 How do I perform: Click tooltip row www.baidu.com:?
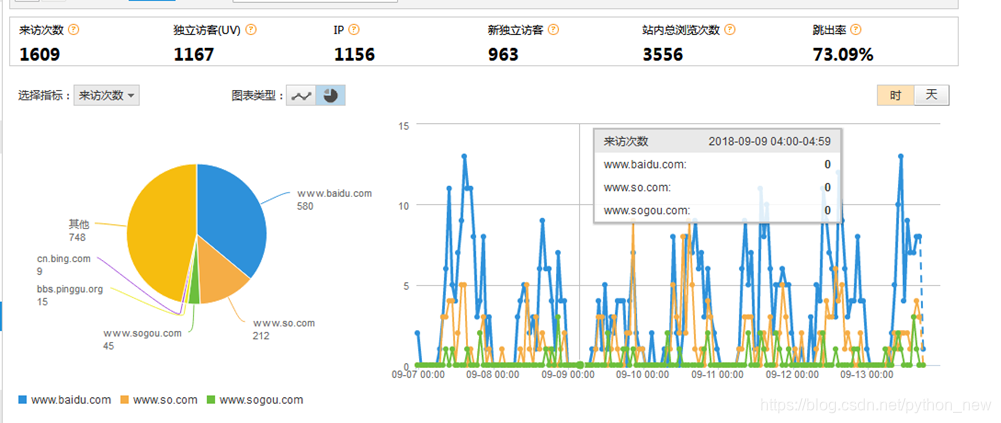click(718, 165)
